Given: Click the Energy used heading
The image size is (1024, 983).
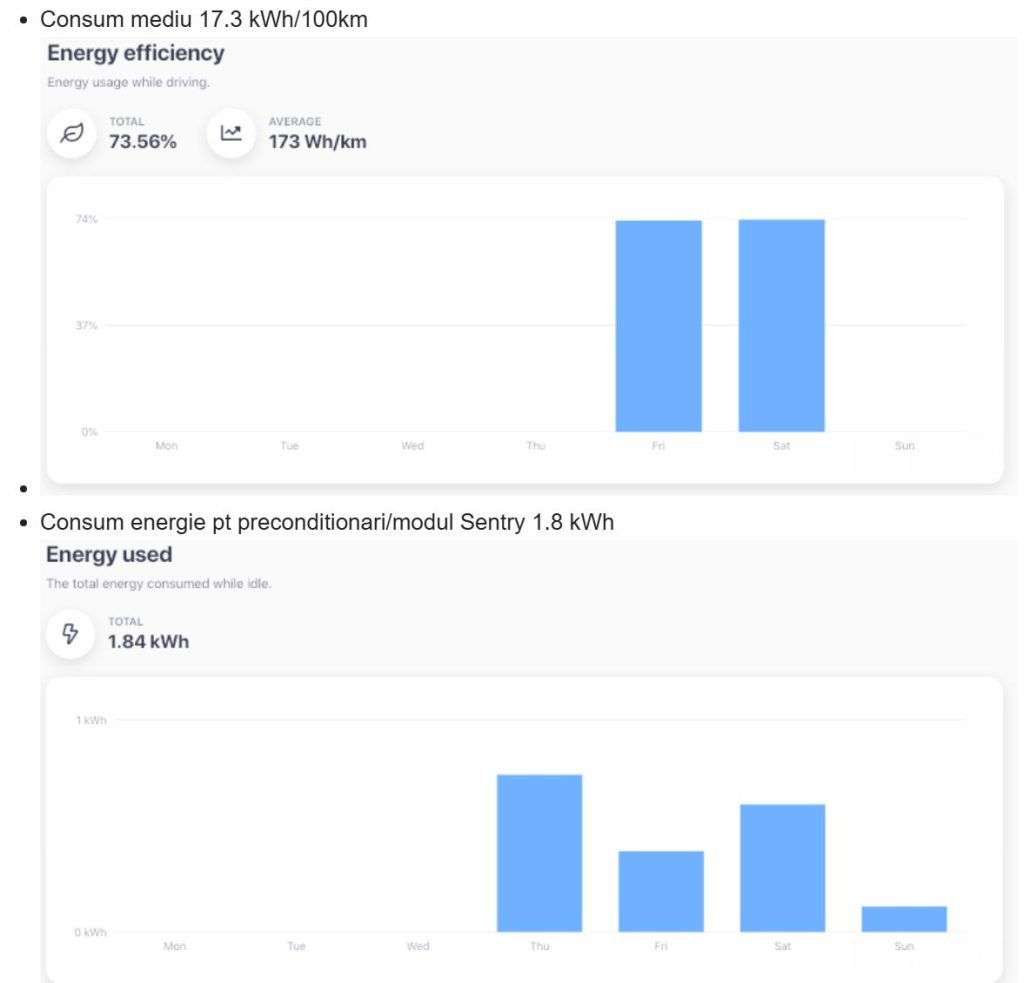Looking at the screenshot, I should click(109, 554).
